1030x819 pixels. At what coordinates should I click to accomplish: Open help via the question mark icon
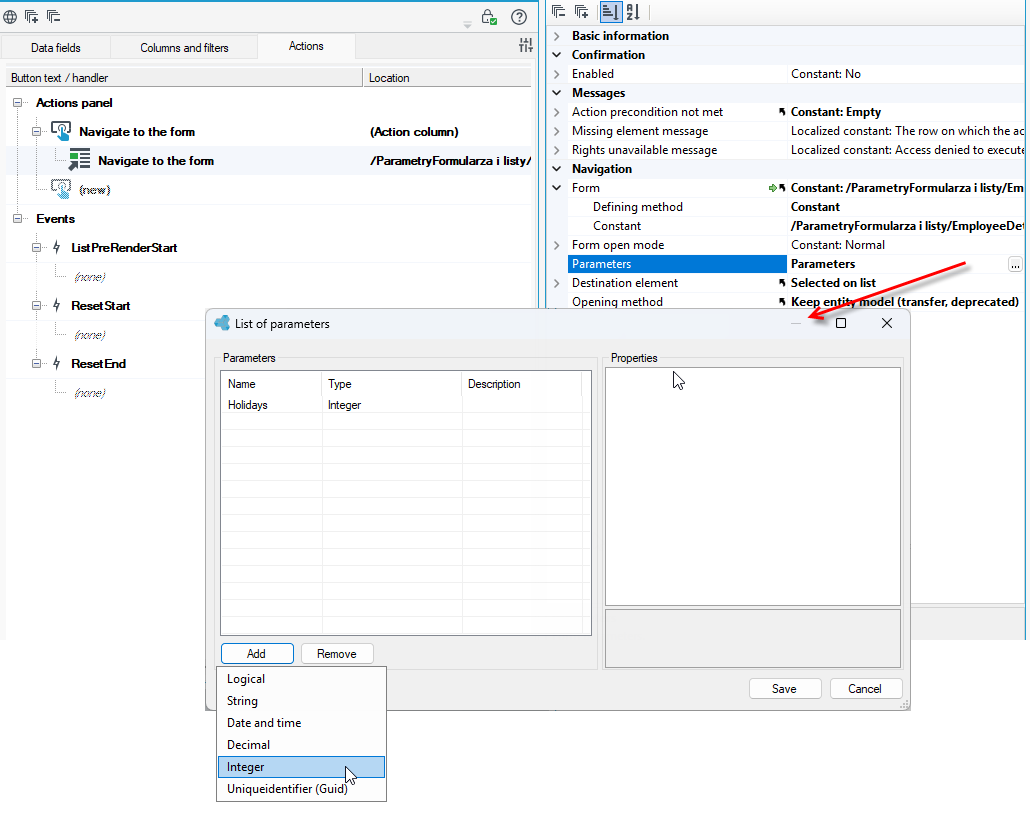tap(519, 17)
